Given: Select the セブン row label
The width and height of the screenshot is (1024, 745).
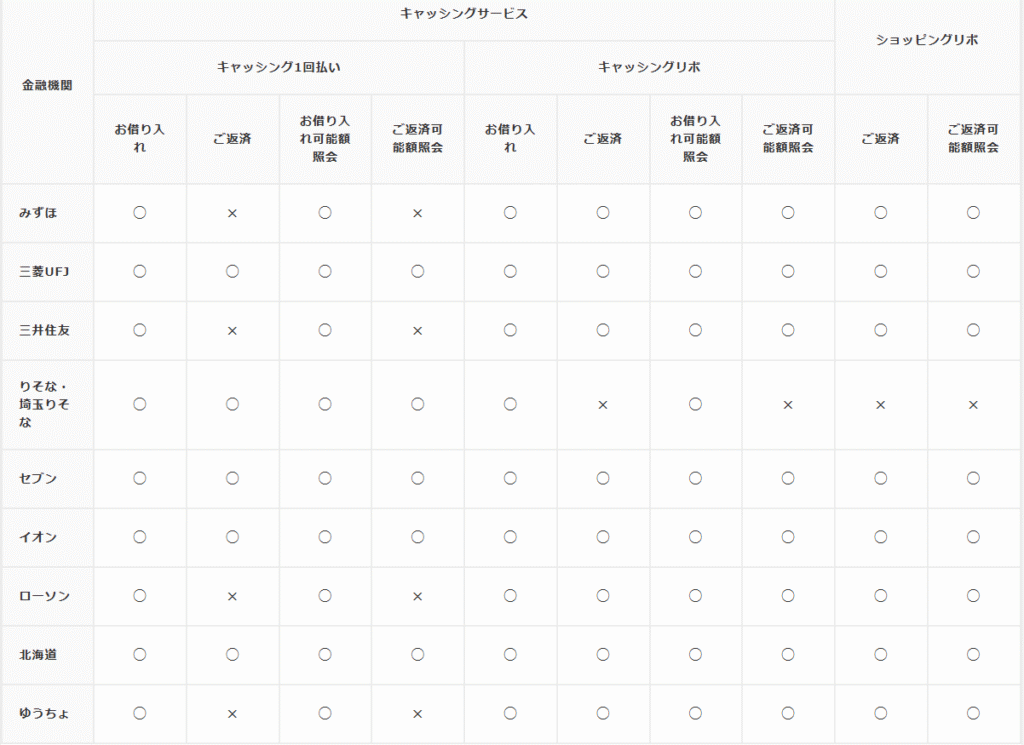Looking at the screenshot, I should [38, 479].
